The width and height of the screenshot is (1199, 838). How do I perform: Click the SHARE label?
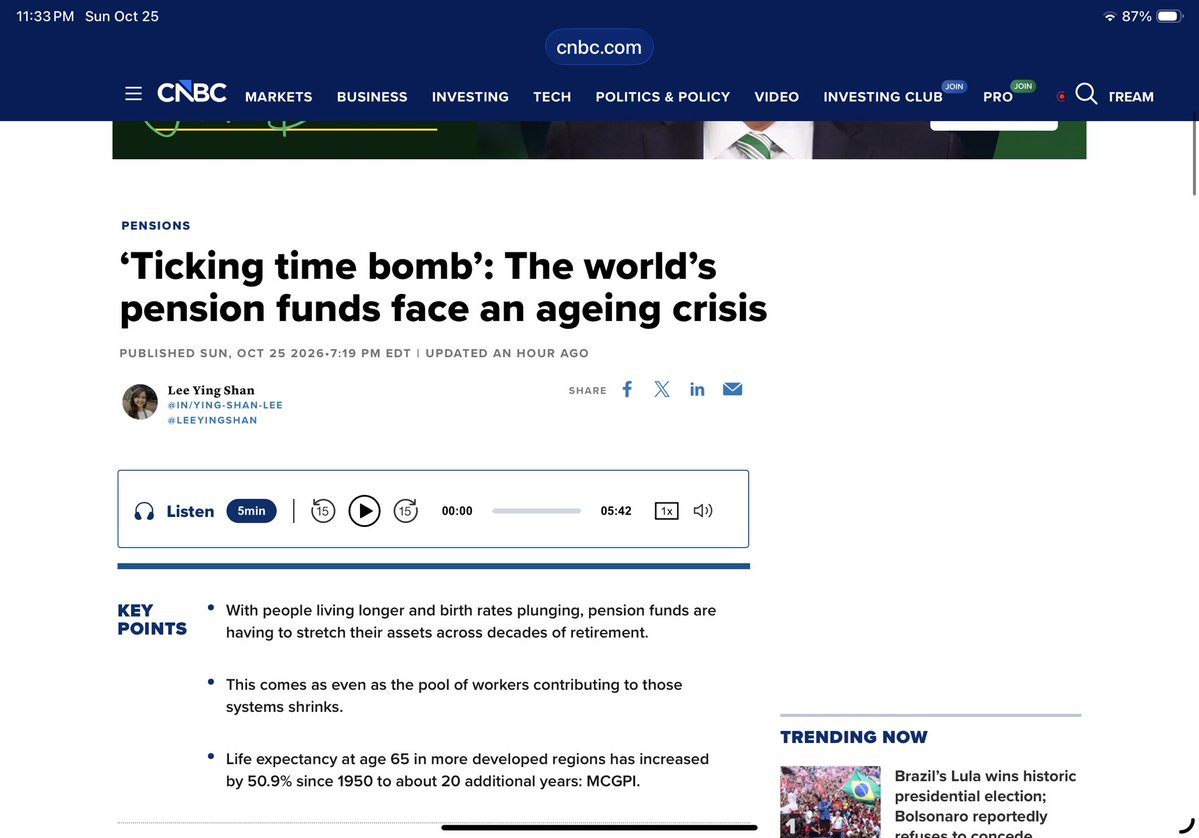coord(587,391)
